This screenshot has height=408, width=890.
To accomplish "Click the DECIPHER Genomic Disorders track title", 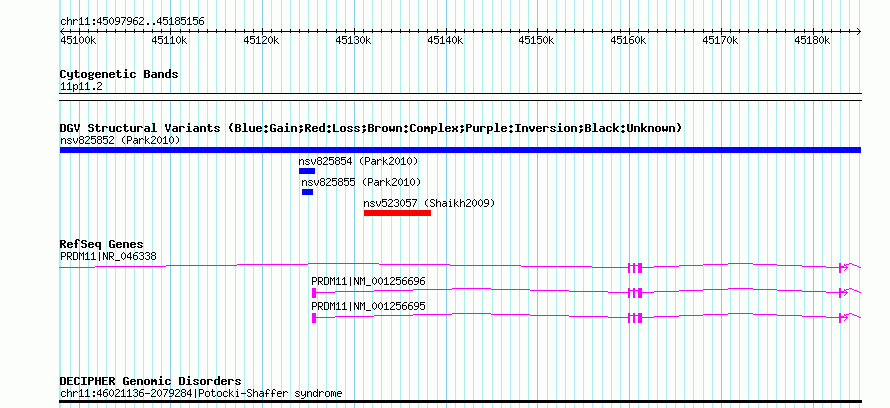I will (x=150, y=381).
